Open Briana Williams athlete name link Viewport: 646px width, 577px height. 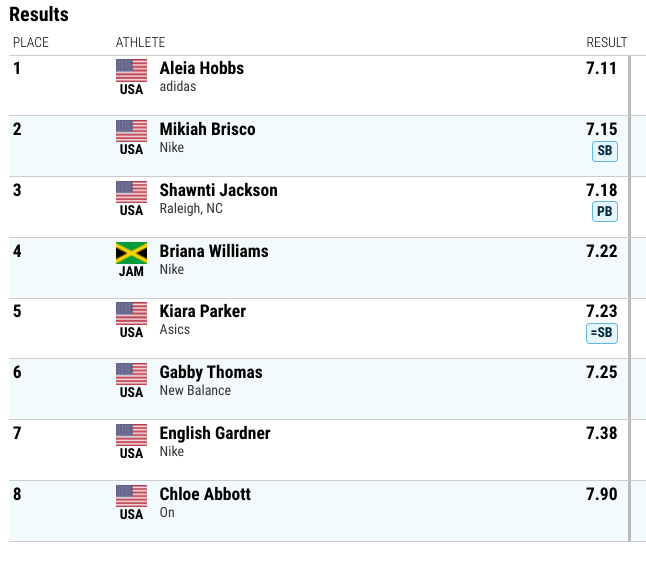tap(214, 251)
